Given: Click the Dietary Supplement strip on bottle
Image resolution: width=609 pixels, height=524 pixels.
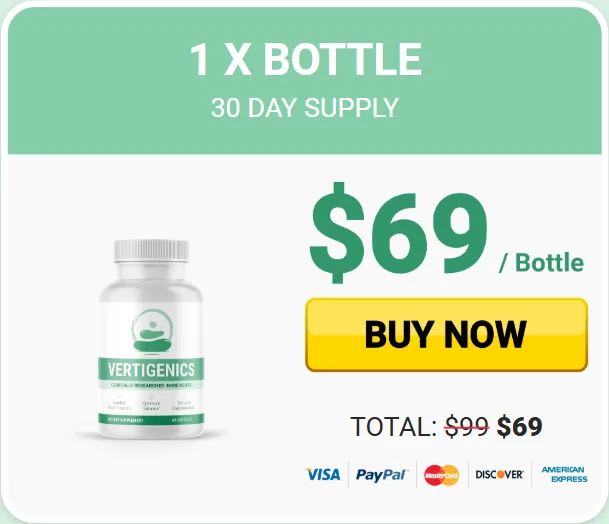Looking at the screenshot, I should point(151,420).
